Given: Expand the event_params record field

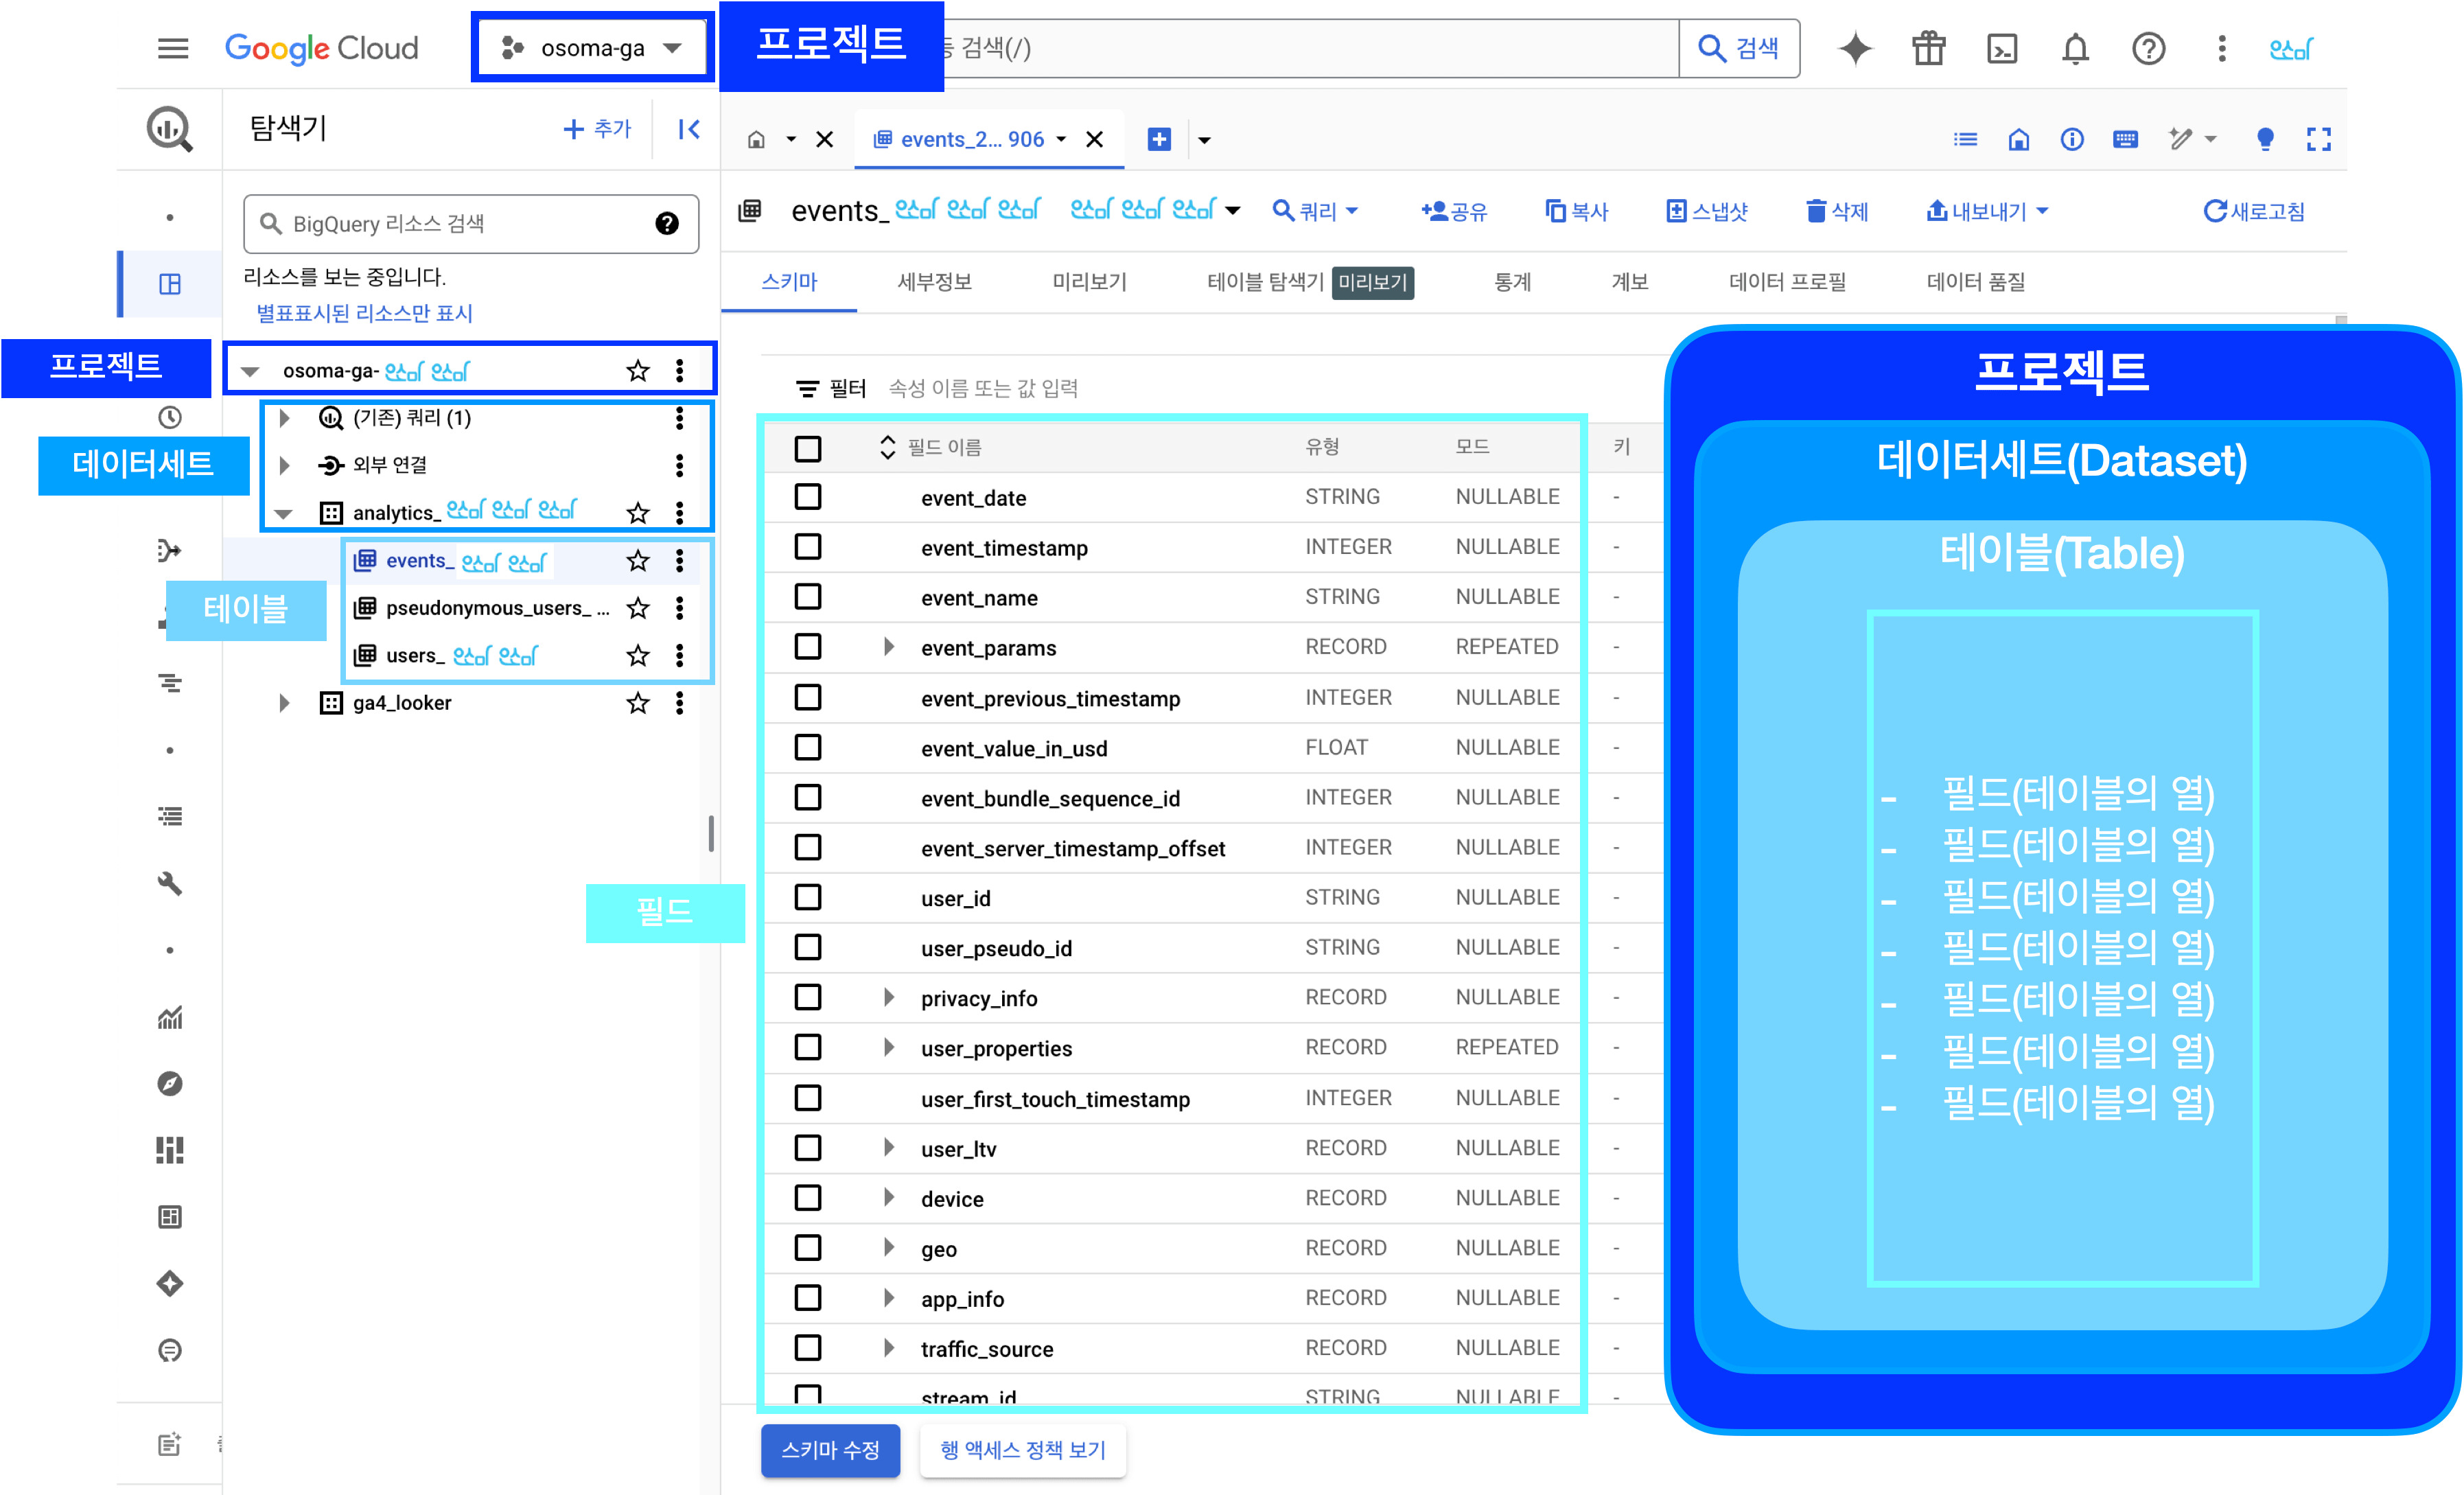Looking at the screenshot, I should (x=888, y=647).
